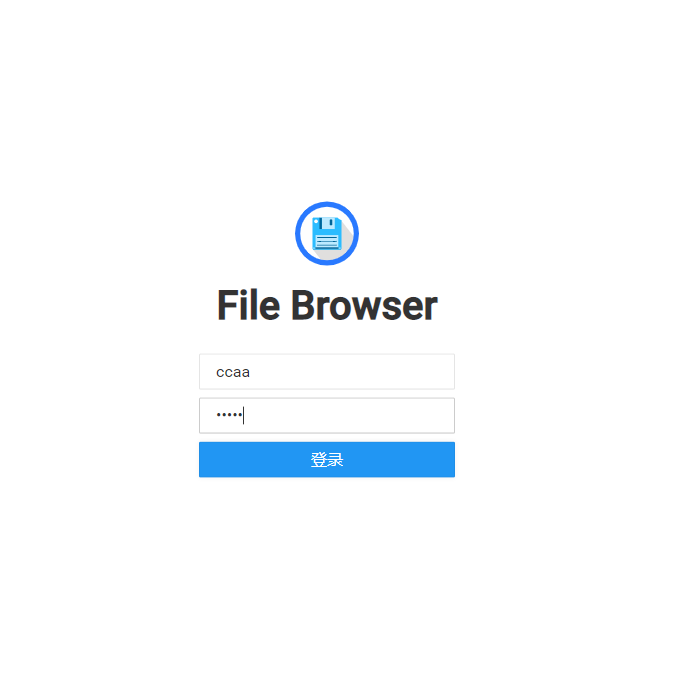Click the masked password dots
Viewport: 698px width, 686px height.
[229, 415]
